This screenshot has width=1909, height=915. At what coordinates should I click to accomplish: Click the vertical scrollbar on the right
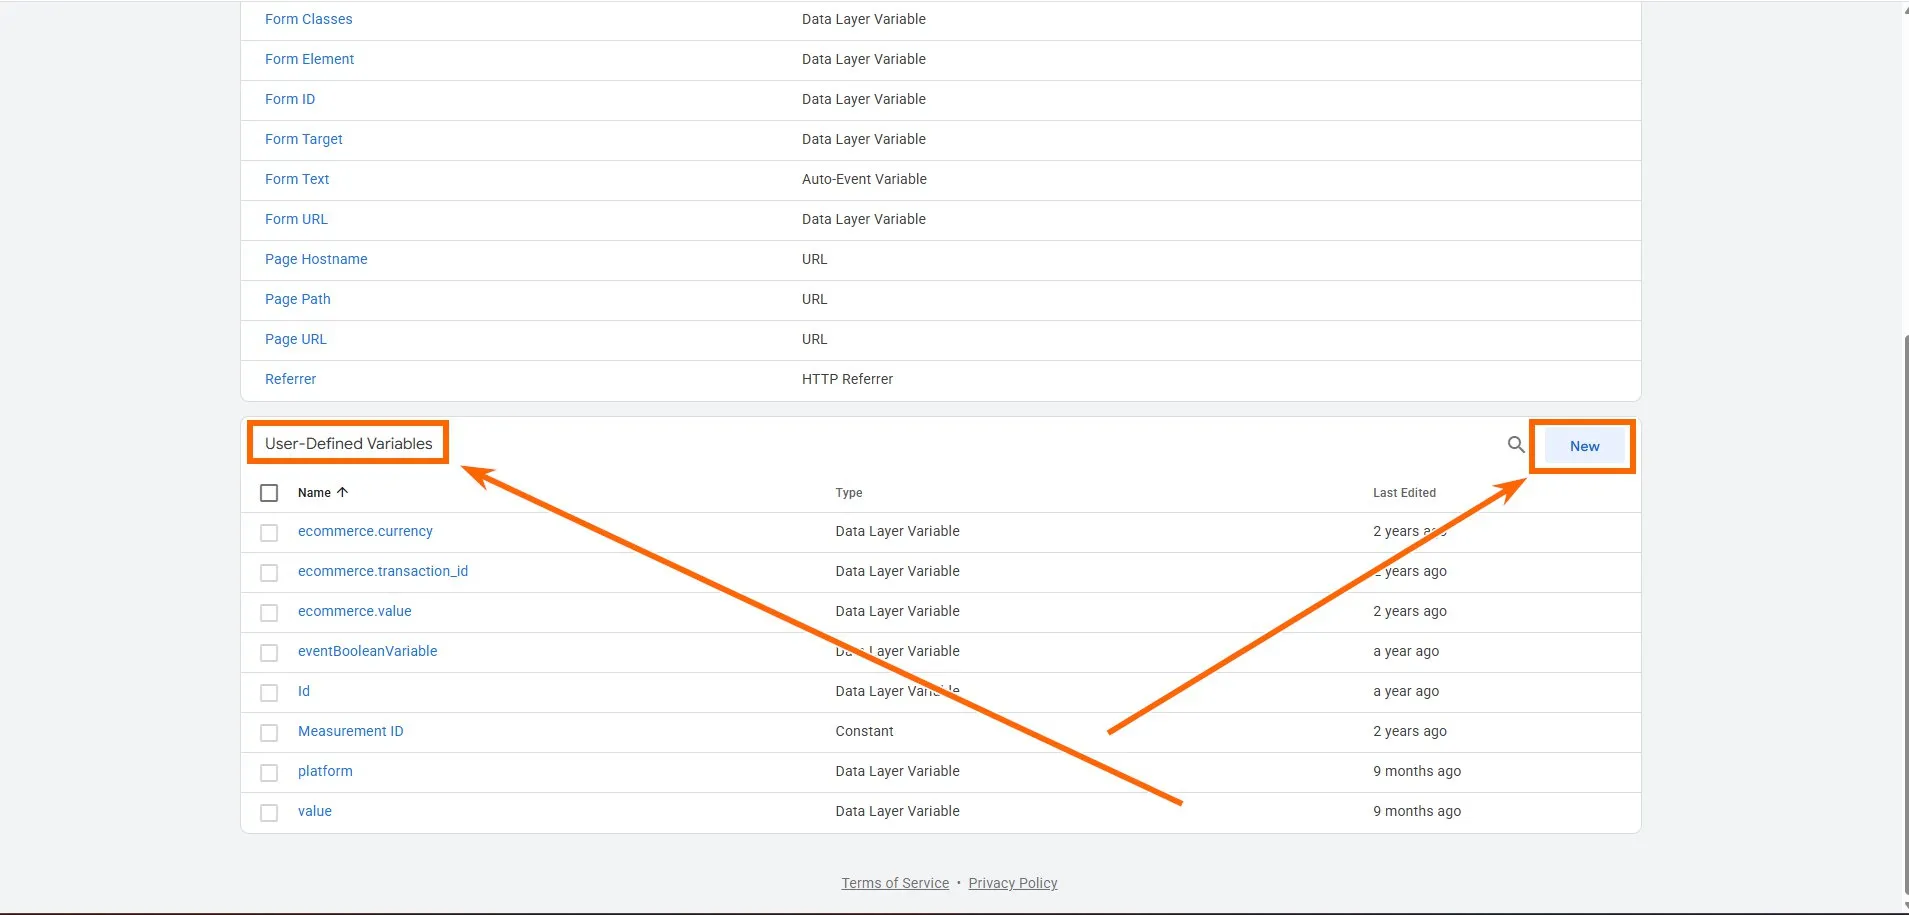click(1904, 600)
